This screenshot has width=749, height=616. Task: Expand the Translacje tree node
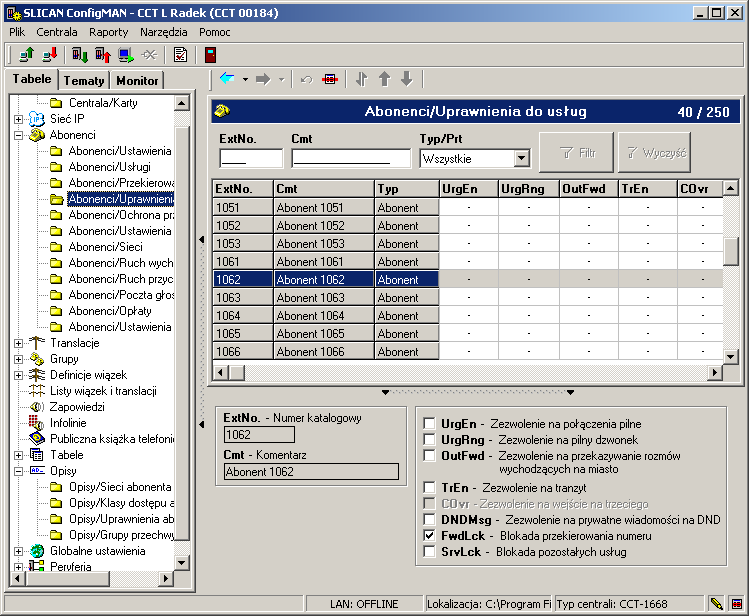[x=19, y=343]
